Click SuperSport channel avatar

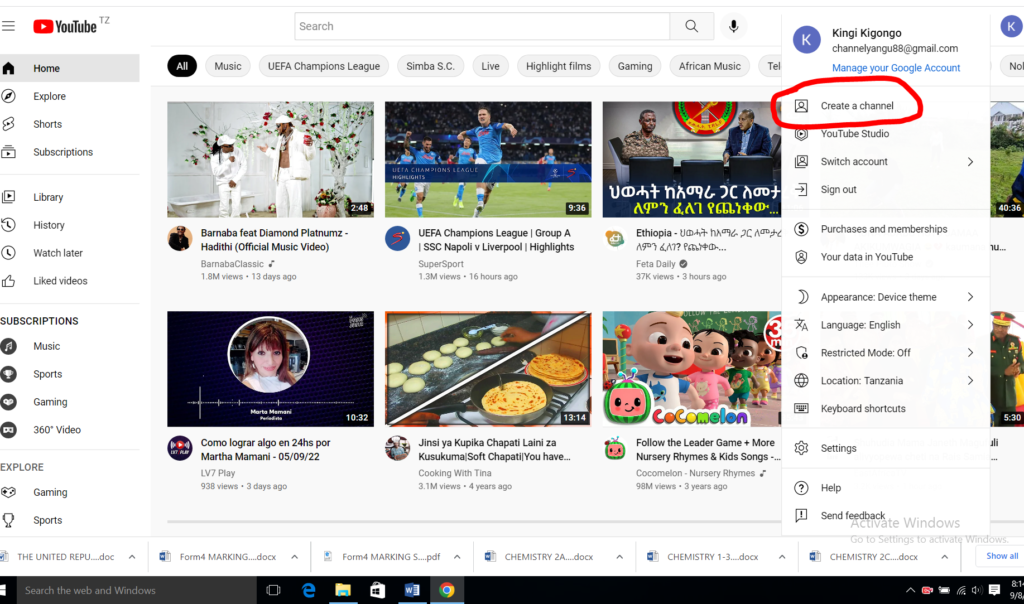[x=397, y=239]
